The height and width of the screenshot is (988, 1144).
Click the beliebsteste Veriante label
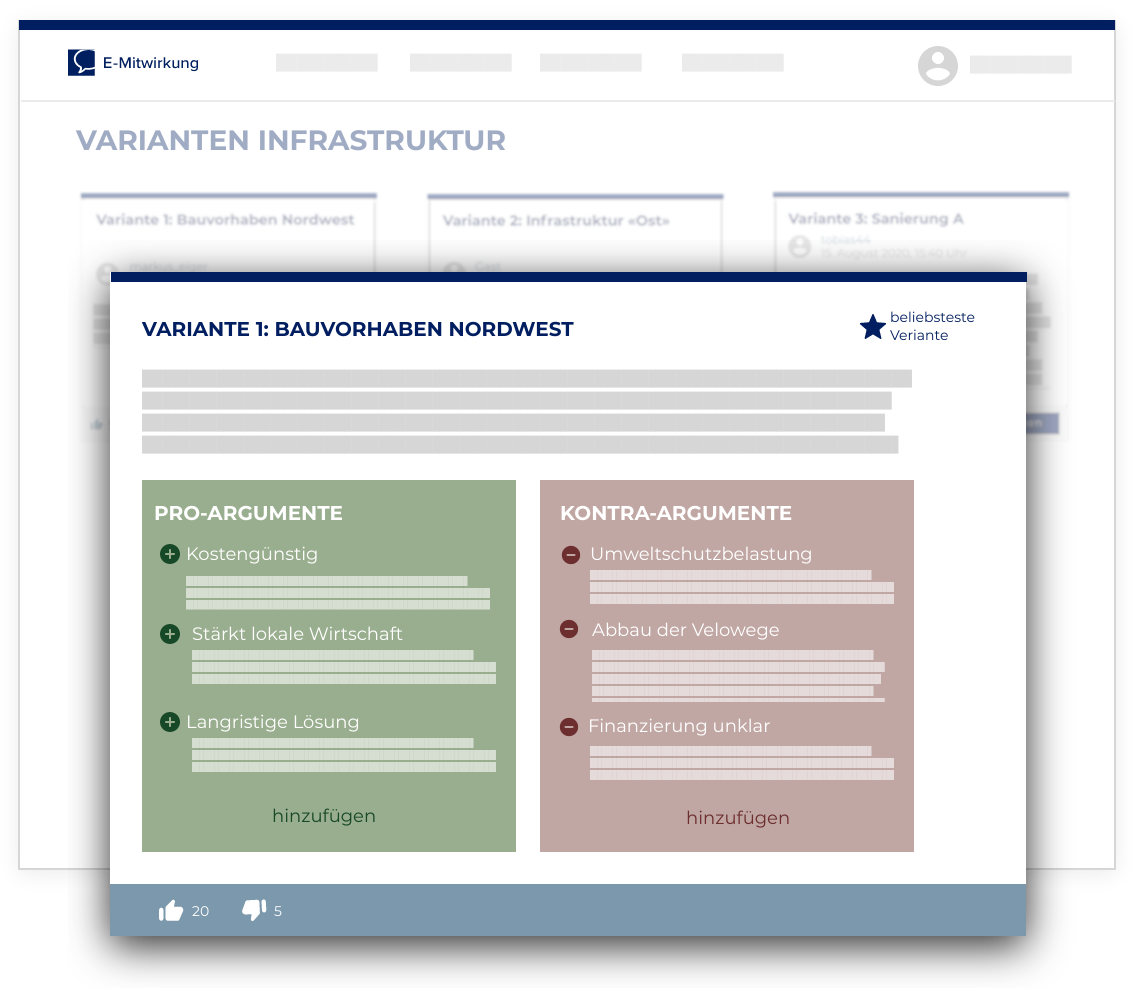click(934, 327)
